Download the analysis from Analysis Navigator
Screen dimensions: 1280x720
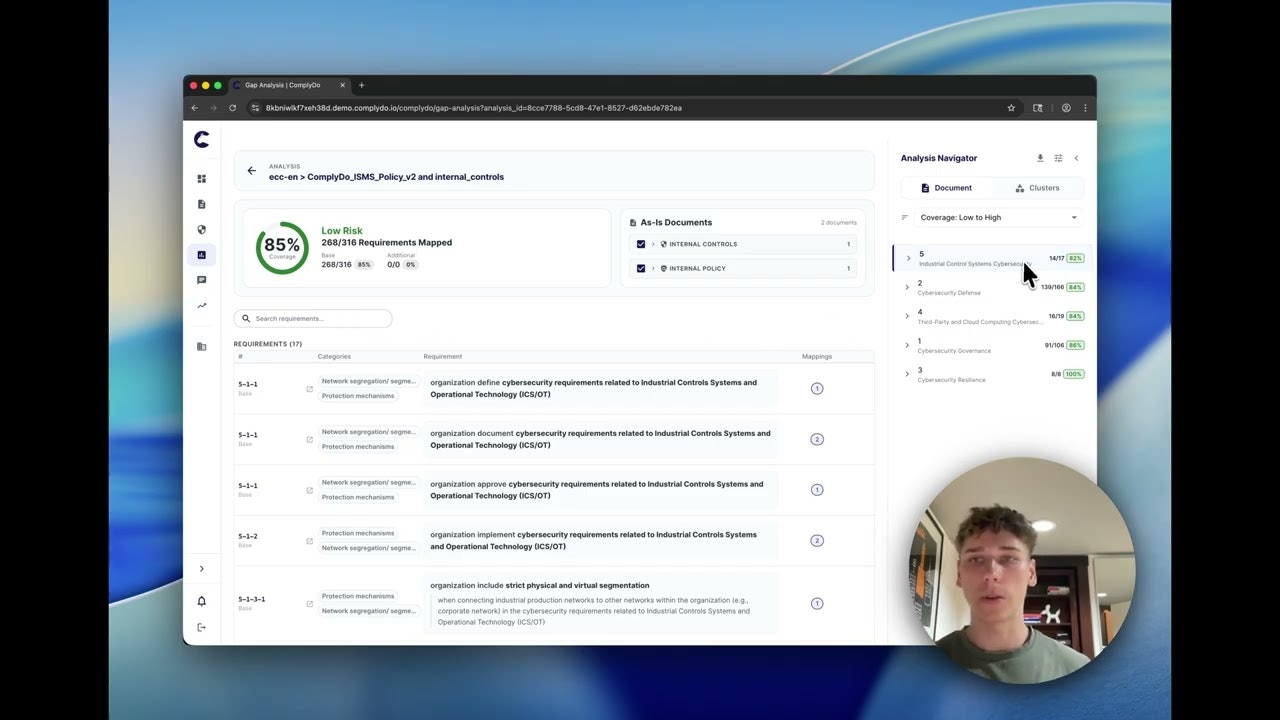click(x=1040, y=158)
